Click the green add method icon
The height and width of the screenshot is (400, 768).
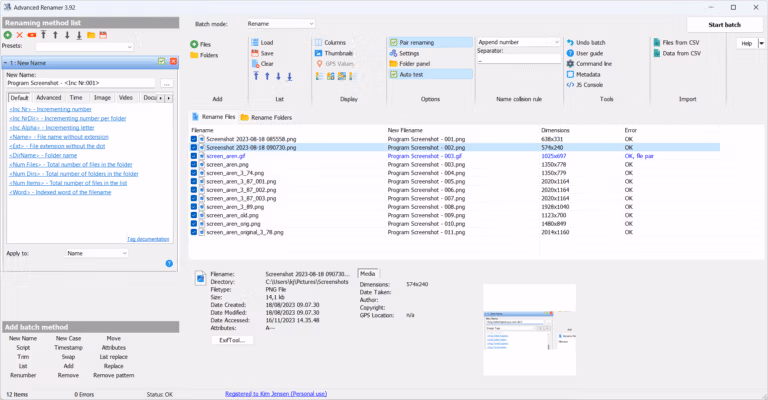(8, 35)
